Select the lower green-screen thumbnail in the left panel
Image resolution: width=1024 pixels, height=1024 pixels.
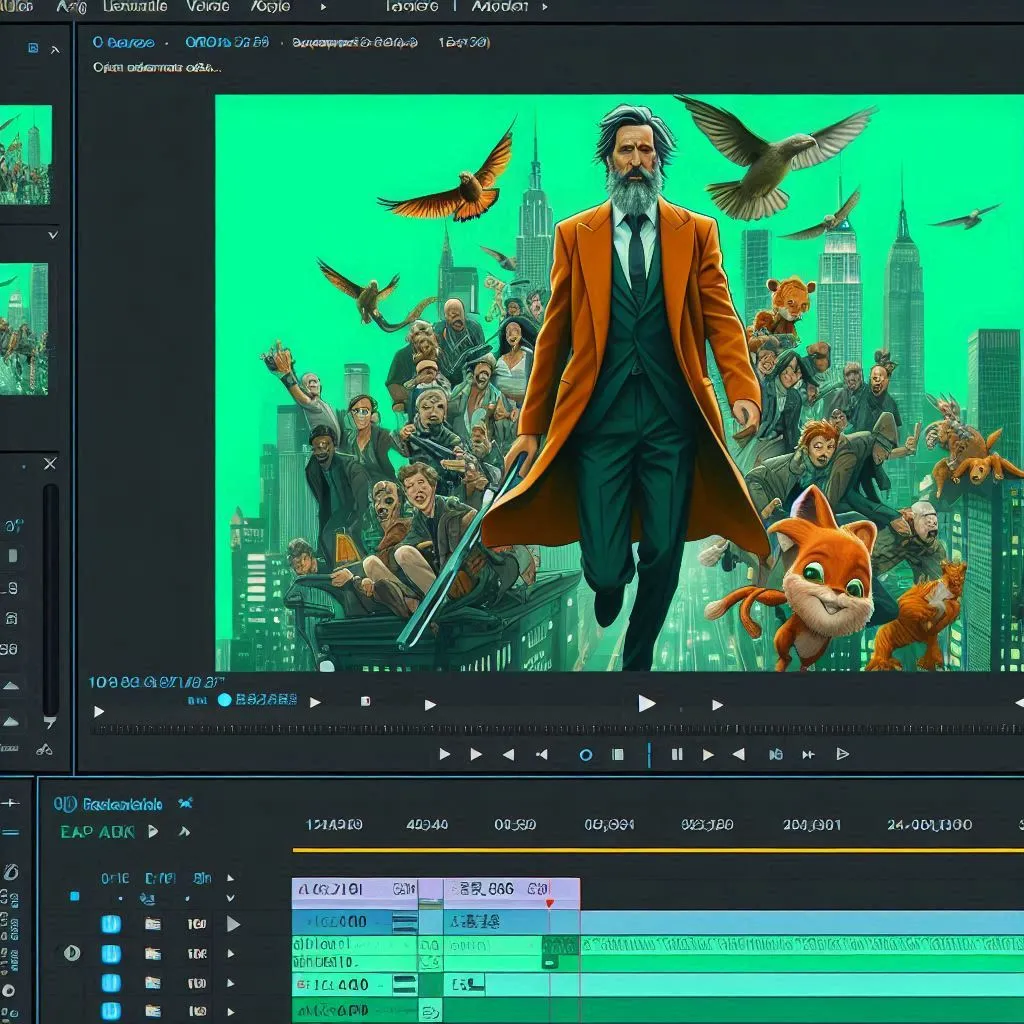click(24, 328)
